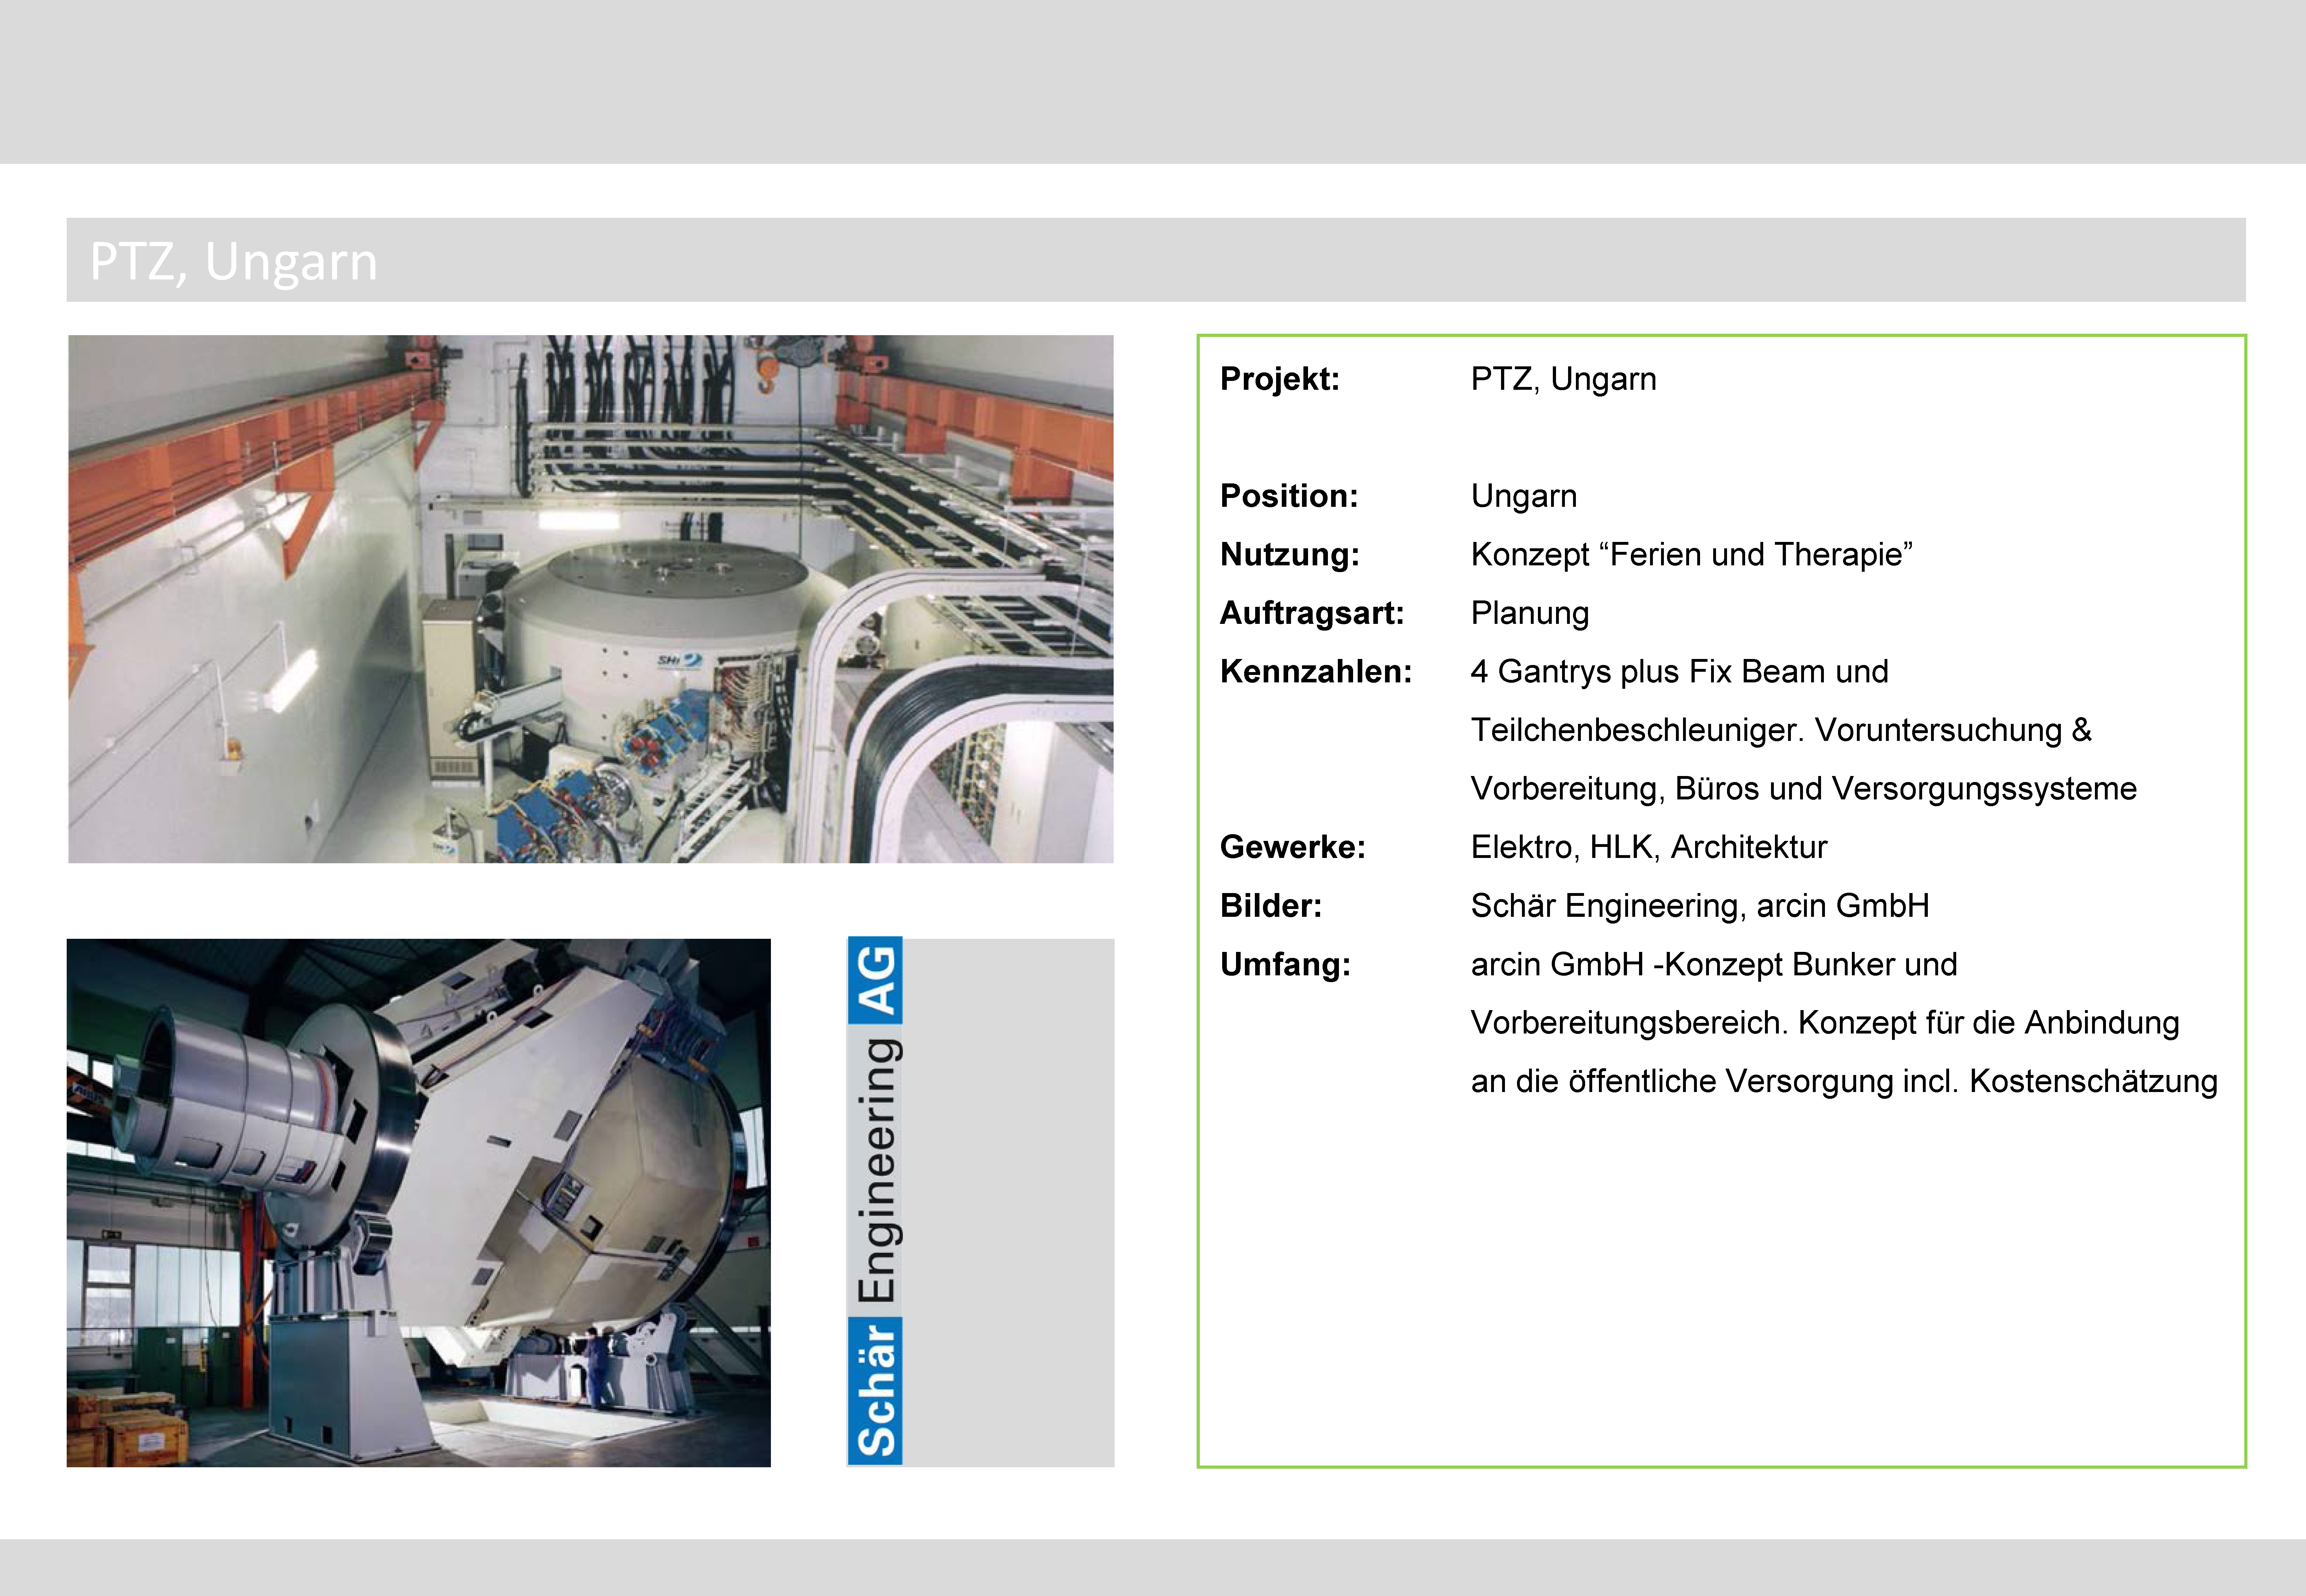This screenshot has height=1596, width=2306.
Task: Select the 'Nutzung:' label
Action: (x=1290, y=555)
